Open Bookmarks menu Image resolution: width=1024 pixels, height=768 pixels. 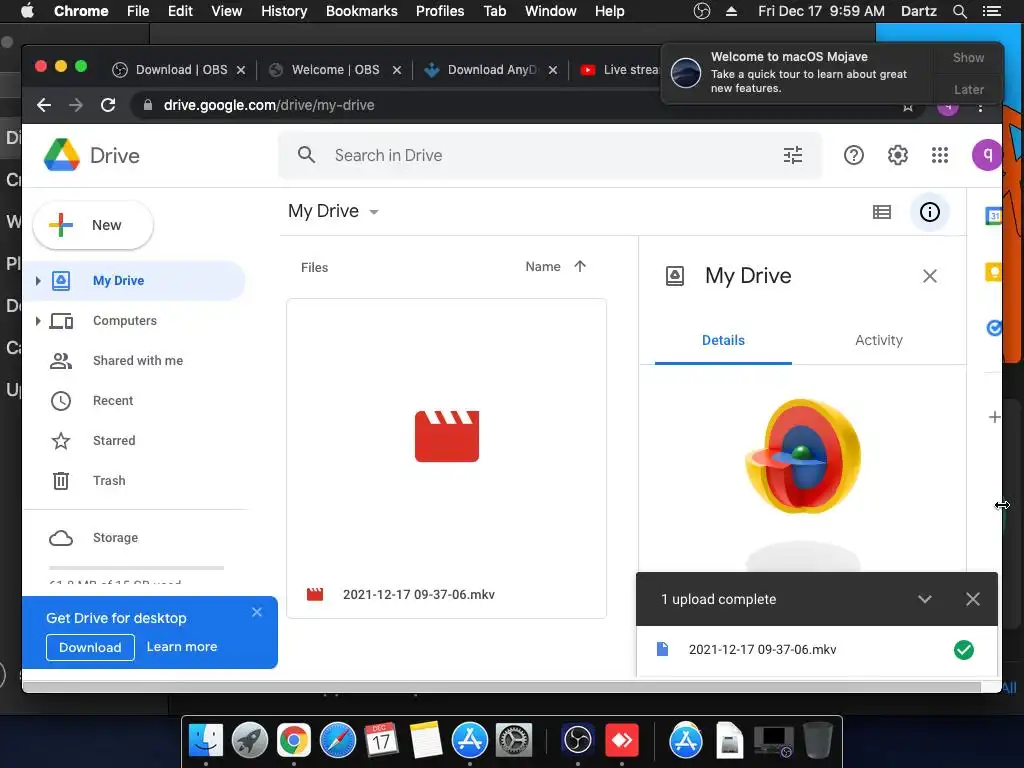(x=362, y=11)
